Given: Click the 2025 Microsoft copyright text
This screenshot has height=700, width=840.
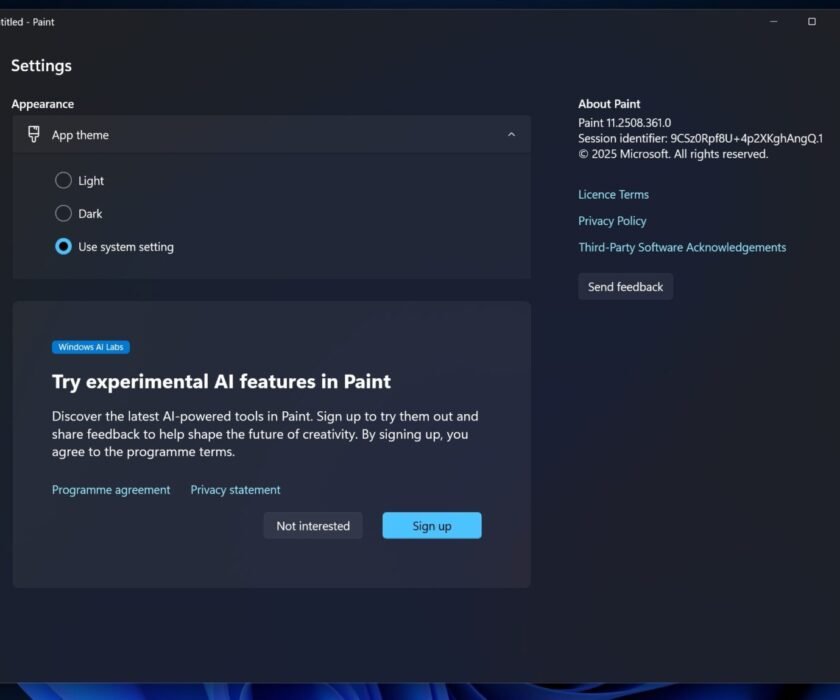Looking at the screenshot, I should [x=673, y=154].
